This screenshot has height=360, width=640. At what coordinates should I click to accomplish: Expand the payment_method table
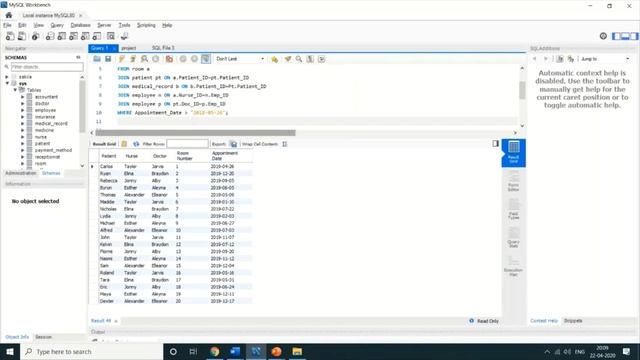23,150
